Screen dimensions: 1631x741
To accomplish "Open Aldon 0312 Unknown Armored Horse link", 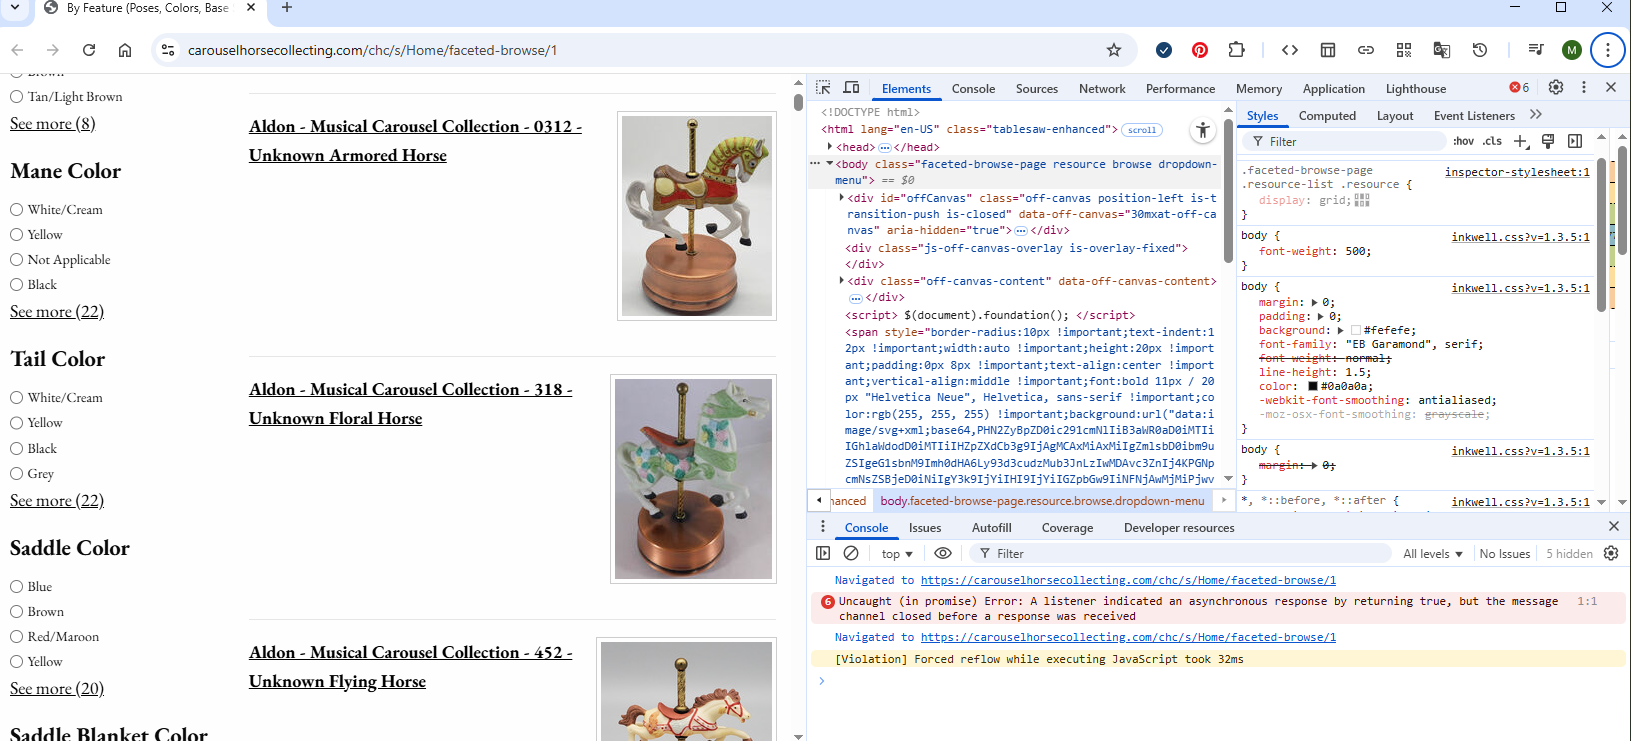I will coord(415,141).
